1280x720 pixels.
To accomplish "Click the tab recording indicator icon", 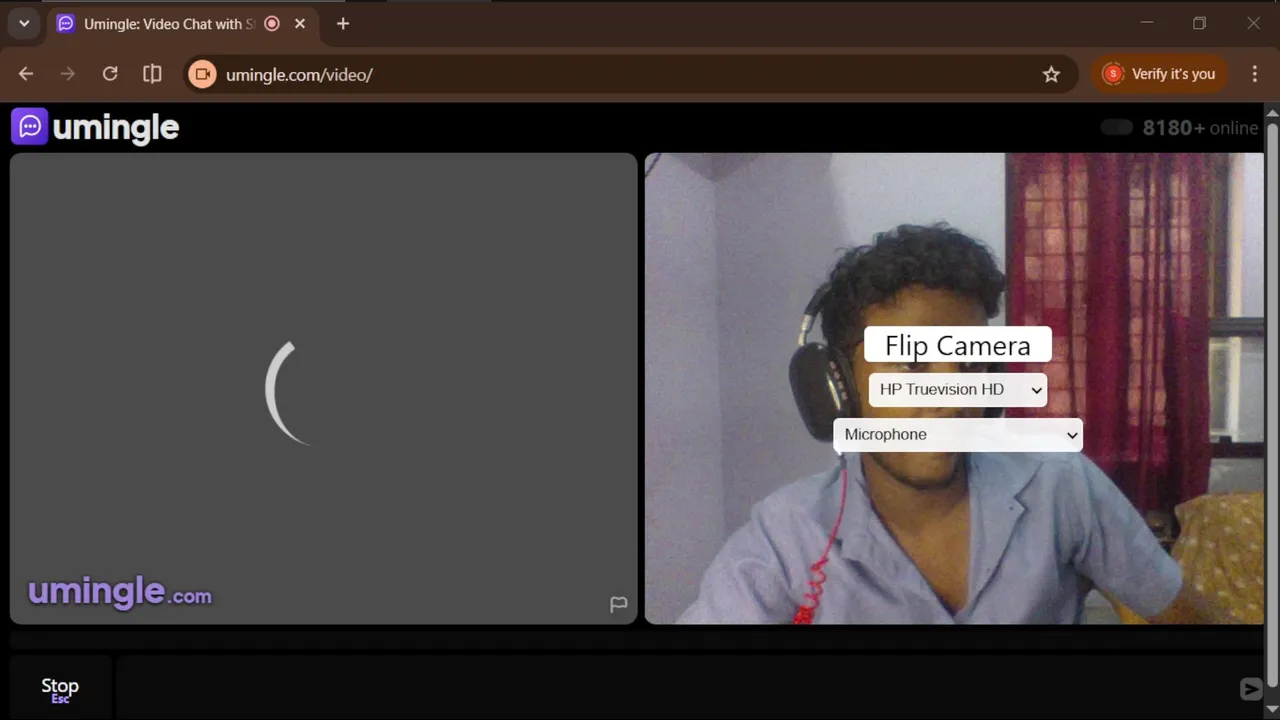I will [x=272, y=24].
